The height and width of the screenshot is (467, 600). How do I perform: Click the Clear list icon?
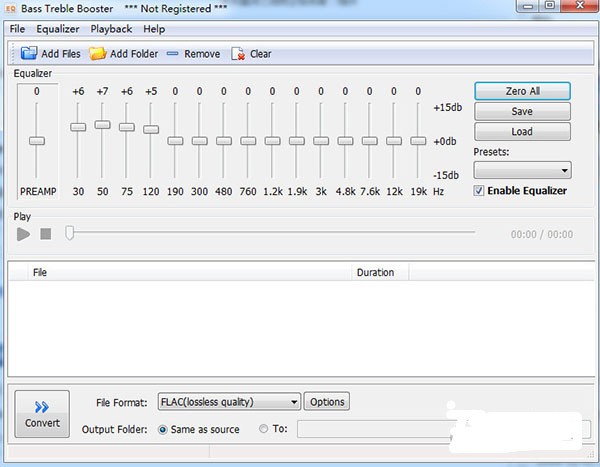tap(238, 54)
